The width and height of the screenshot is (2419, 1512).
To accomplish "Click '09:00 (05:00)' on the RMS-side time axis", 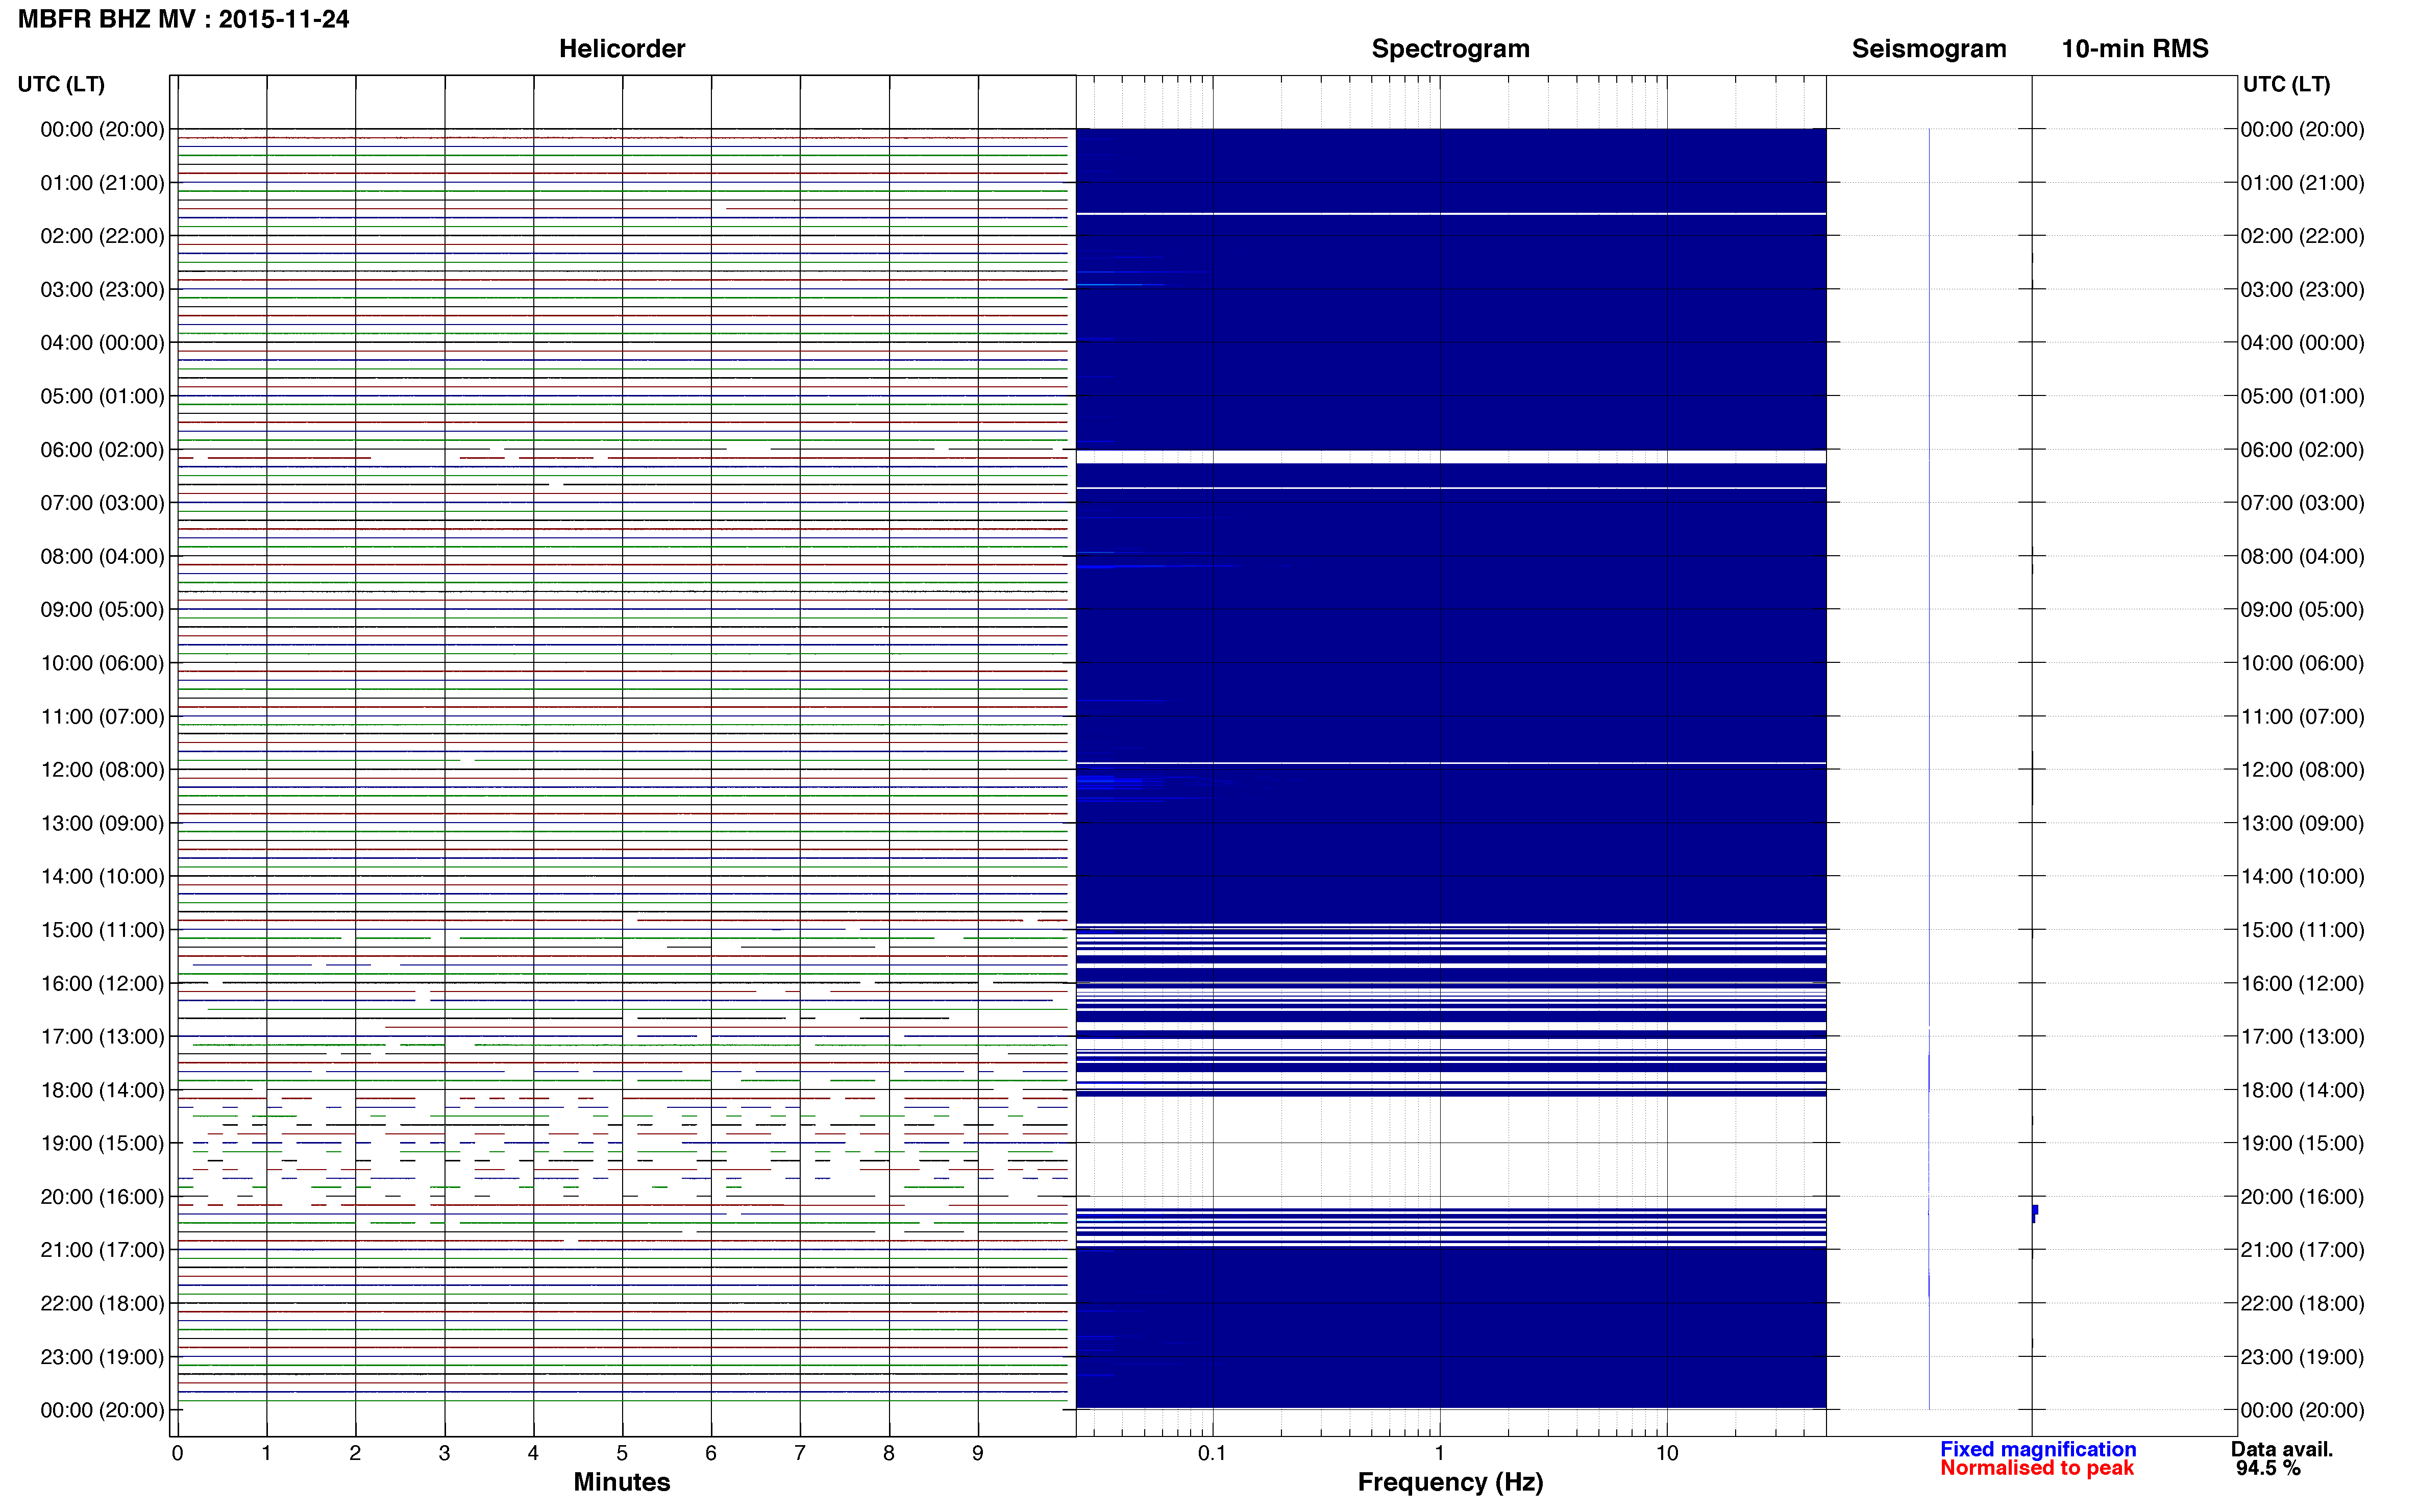I will point(2302,610).
